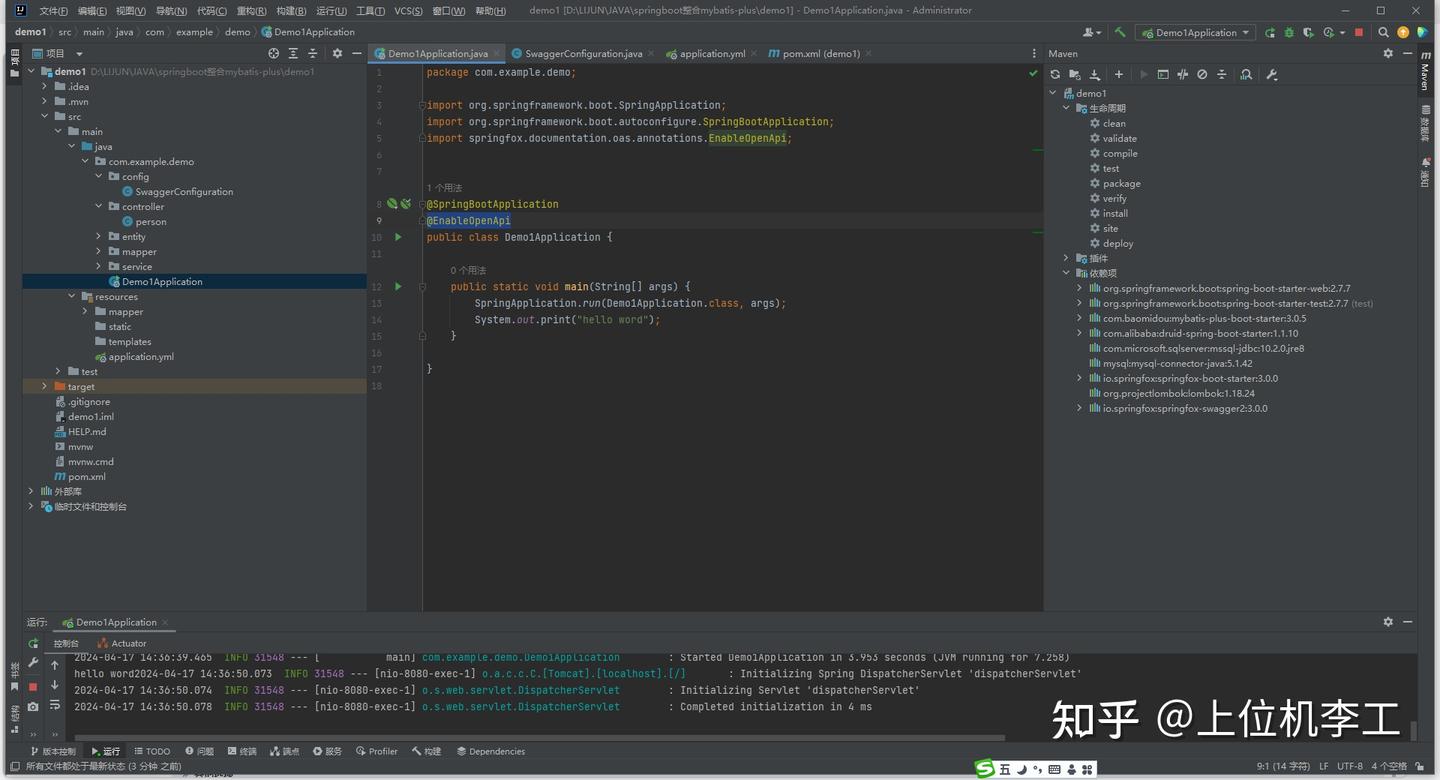Switch input mode on the Sogou tray icon
Viewport: 1440px width, 780px height.
point(1003,769)
